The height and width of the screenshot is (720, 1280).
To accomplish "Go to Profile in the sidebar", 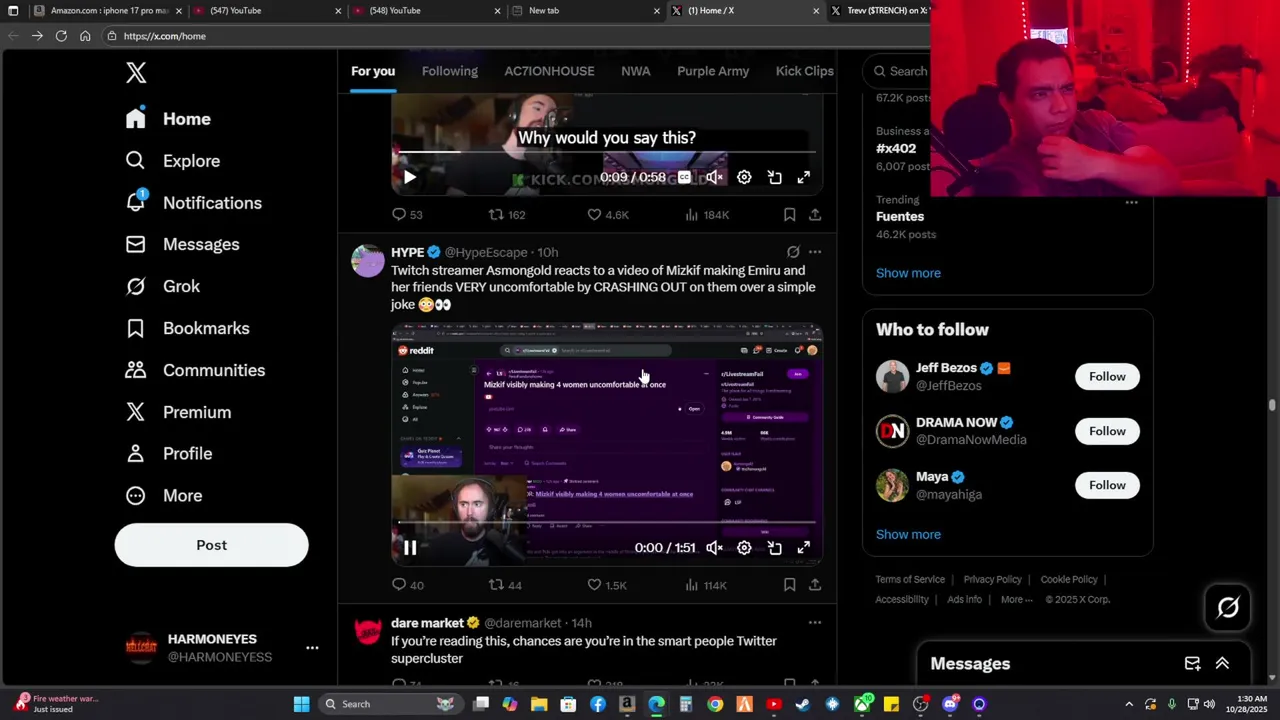I will pyautogui.click(x=168, y=454).
